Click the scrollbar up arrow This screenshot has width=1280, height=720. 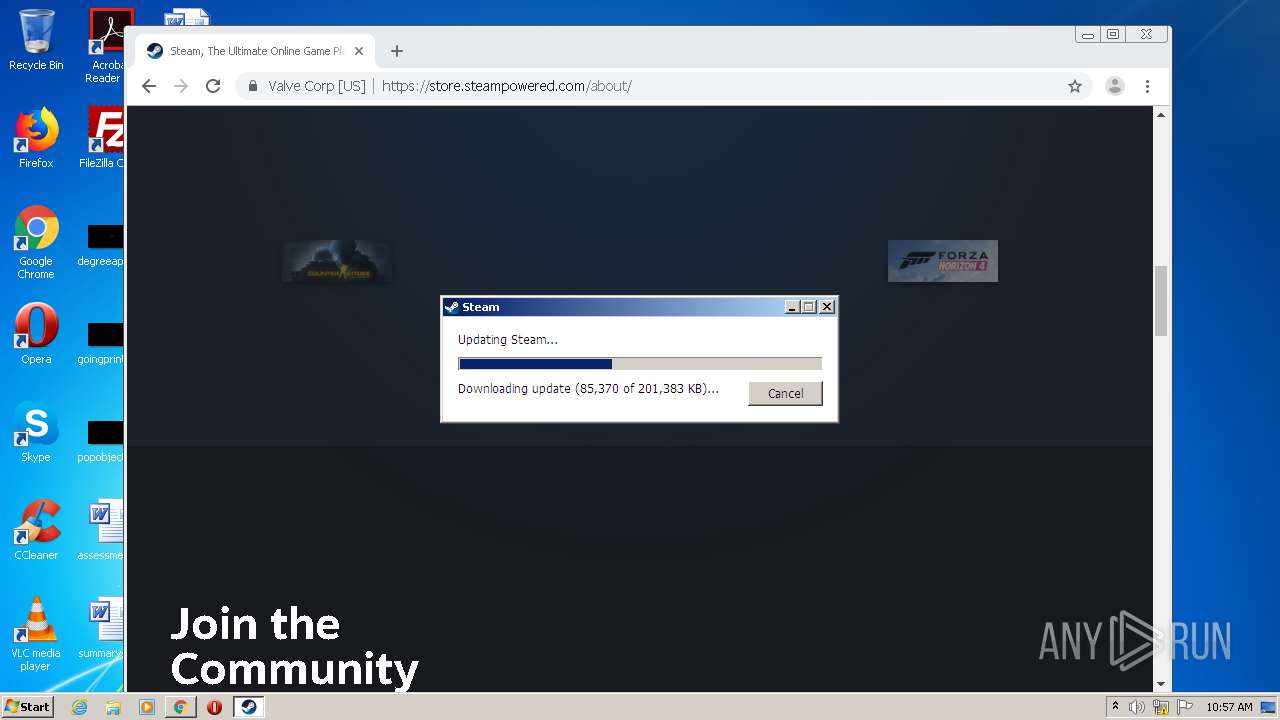point(1161,115)
